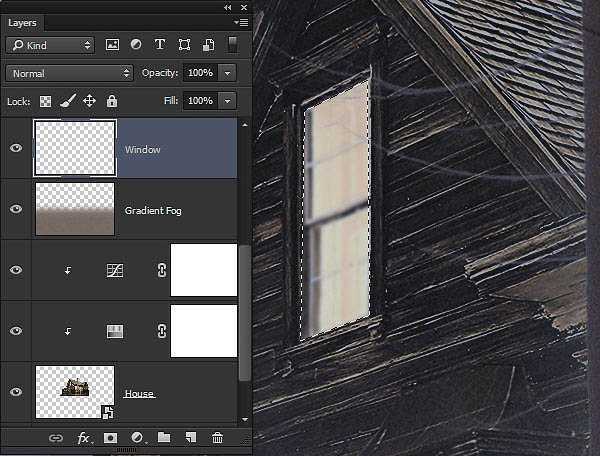Select the Layers panel tab

click(x=22, y=21)
